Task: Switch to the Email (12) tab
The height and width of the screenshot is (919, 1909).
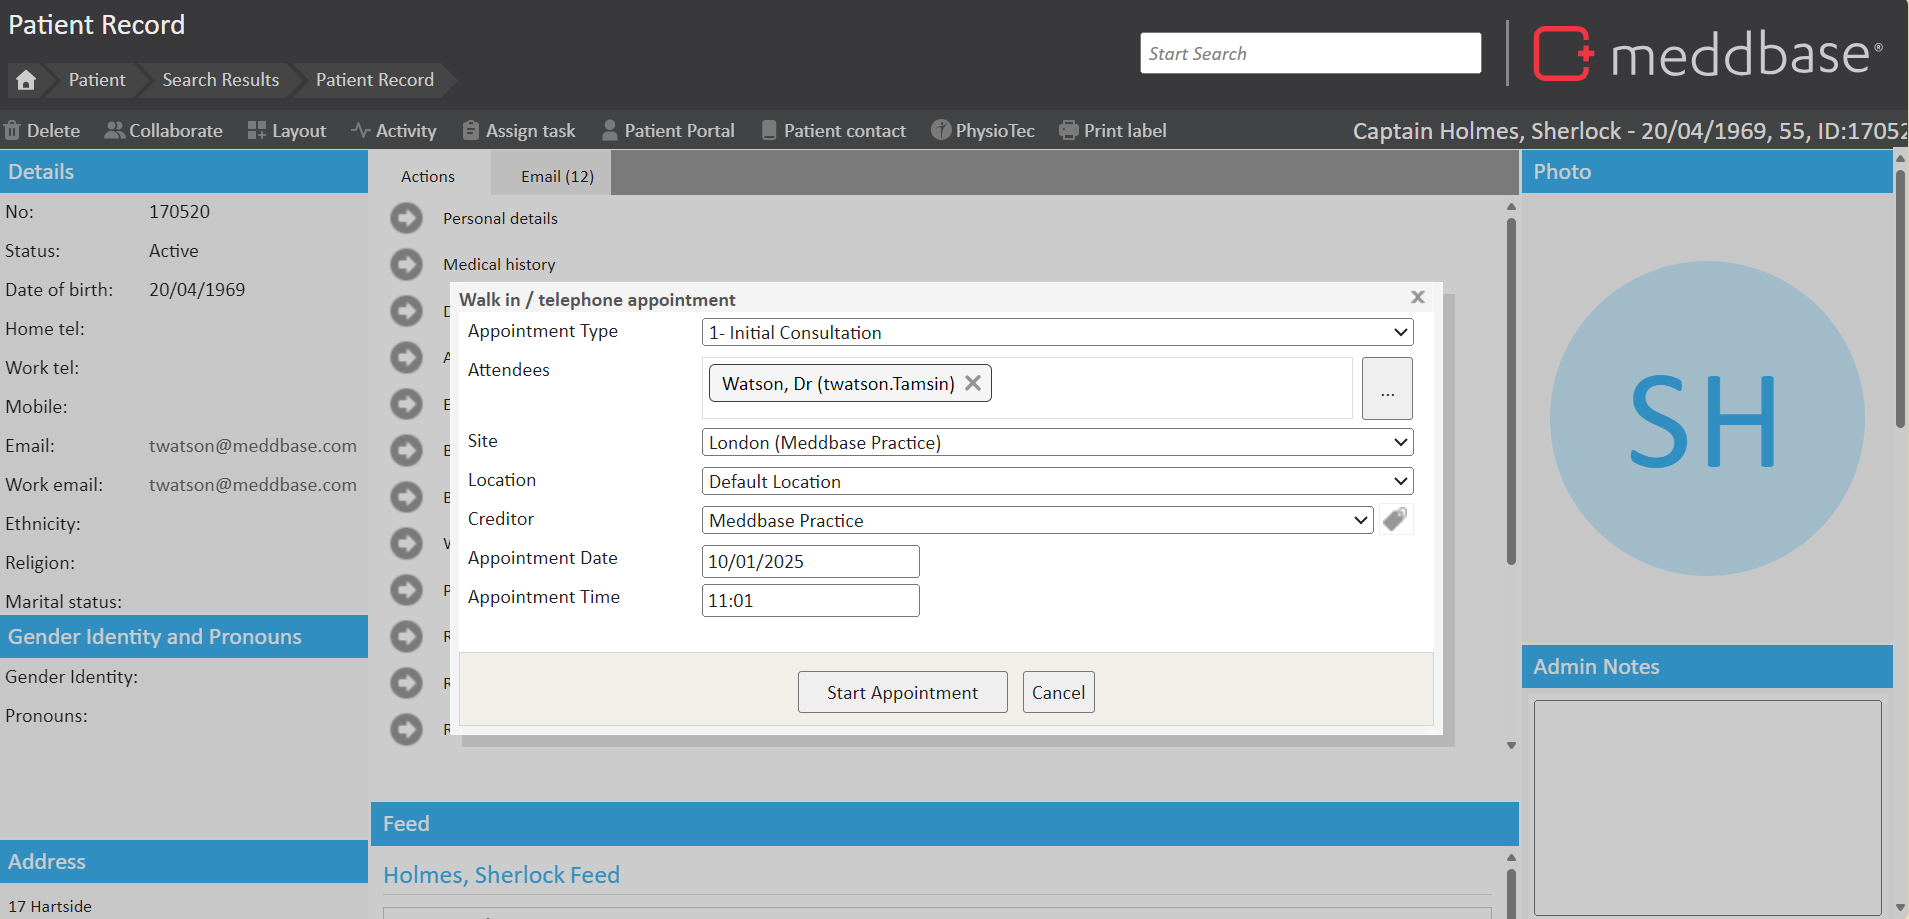Action: click(557, 176)
